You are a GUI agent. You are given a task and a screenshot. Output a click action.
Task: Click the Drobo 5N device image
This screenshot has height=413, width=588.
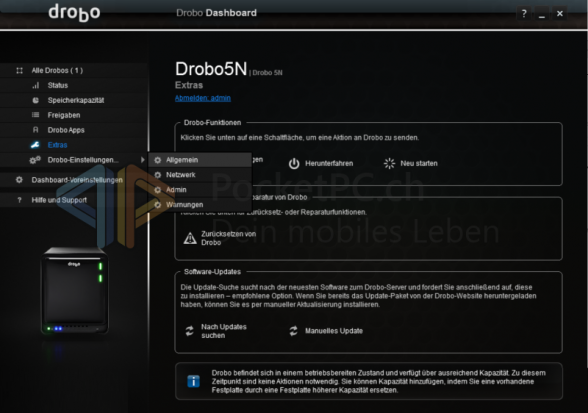tap(75, 291)
